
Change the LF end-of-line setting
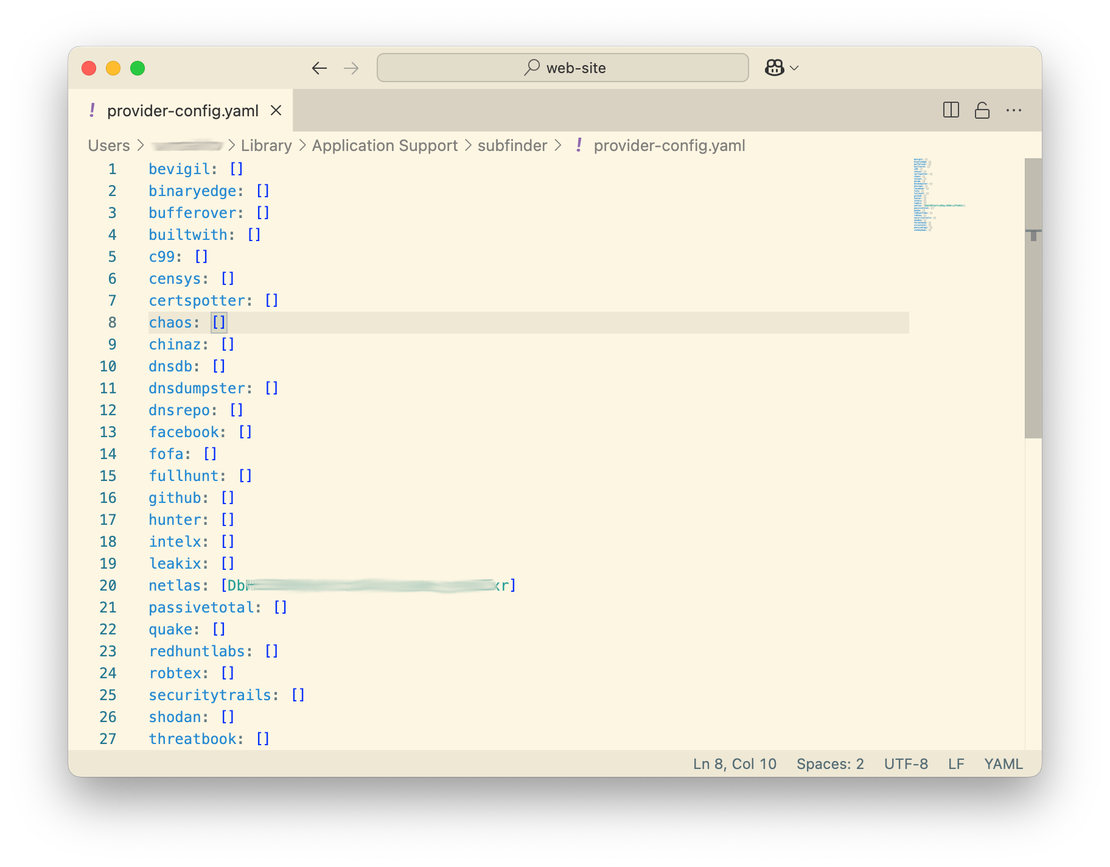click(x=956, y=763)
